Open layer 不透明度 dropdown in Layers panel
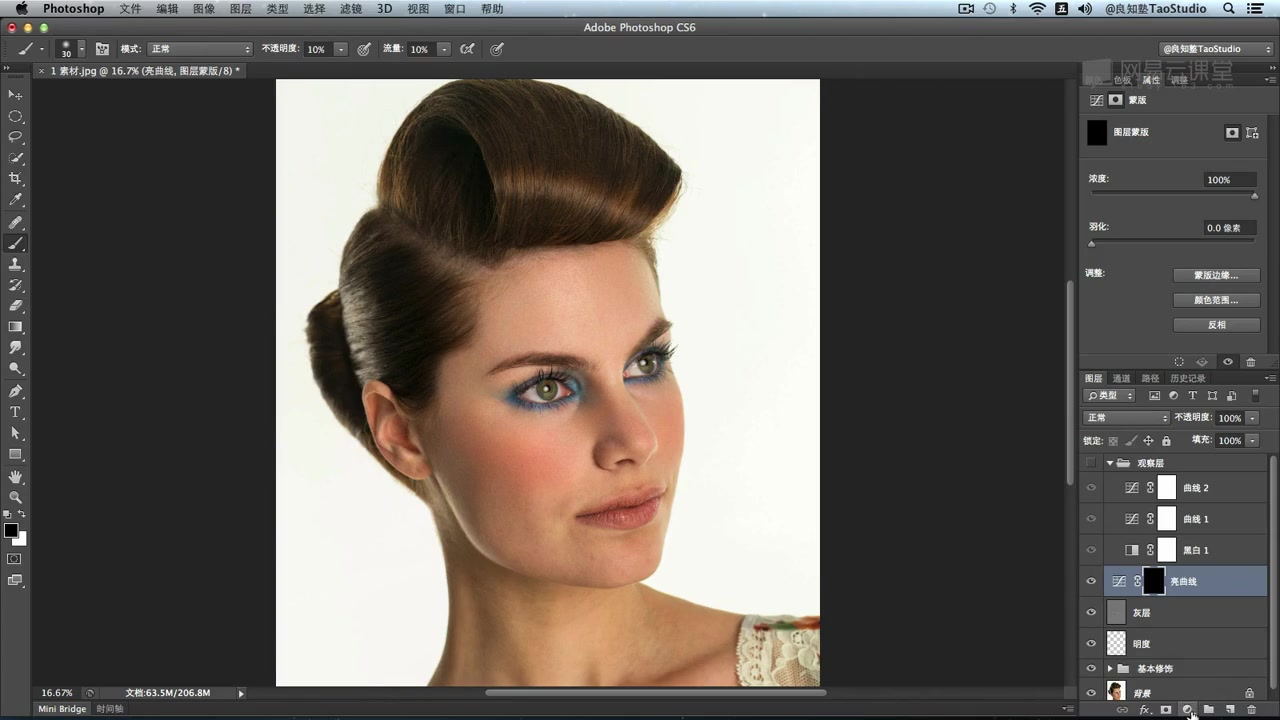1280x720 pixels. 1253,418
